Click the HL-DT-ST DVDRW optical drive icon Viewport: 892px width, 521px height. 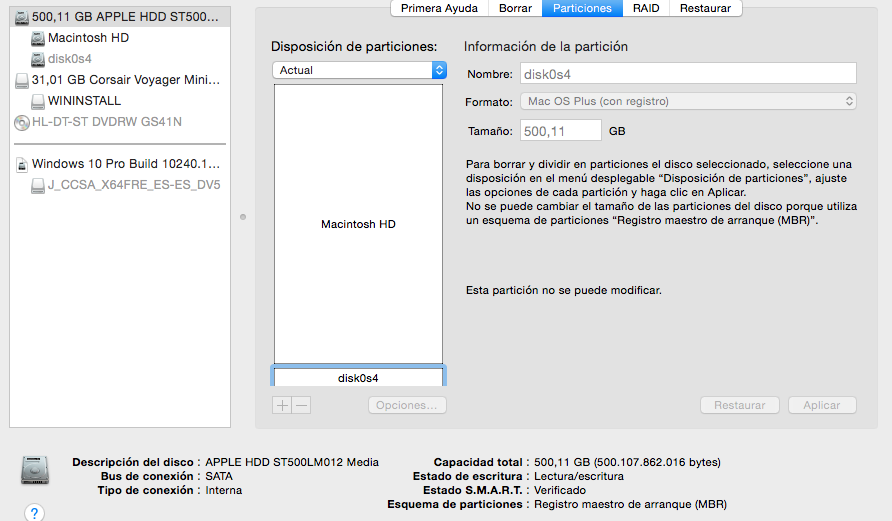[x=22, y=122]
